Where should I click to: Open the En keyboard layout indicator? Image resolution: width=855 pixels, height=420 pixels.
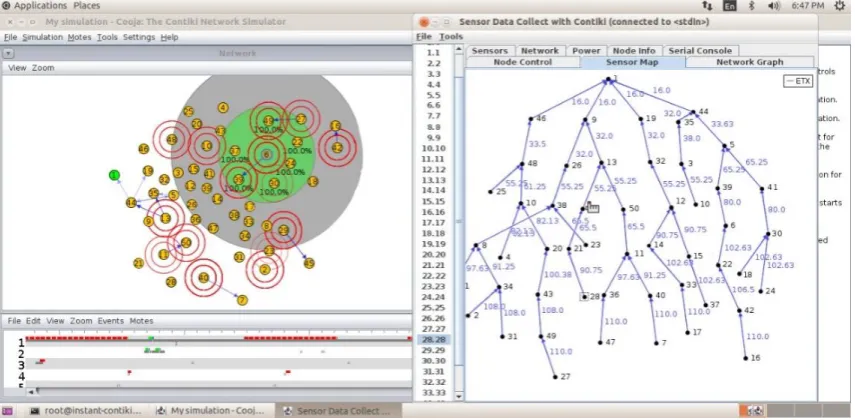(x=729, y=5)
